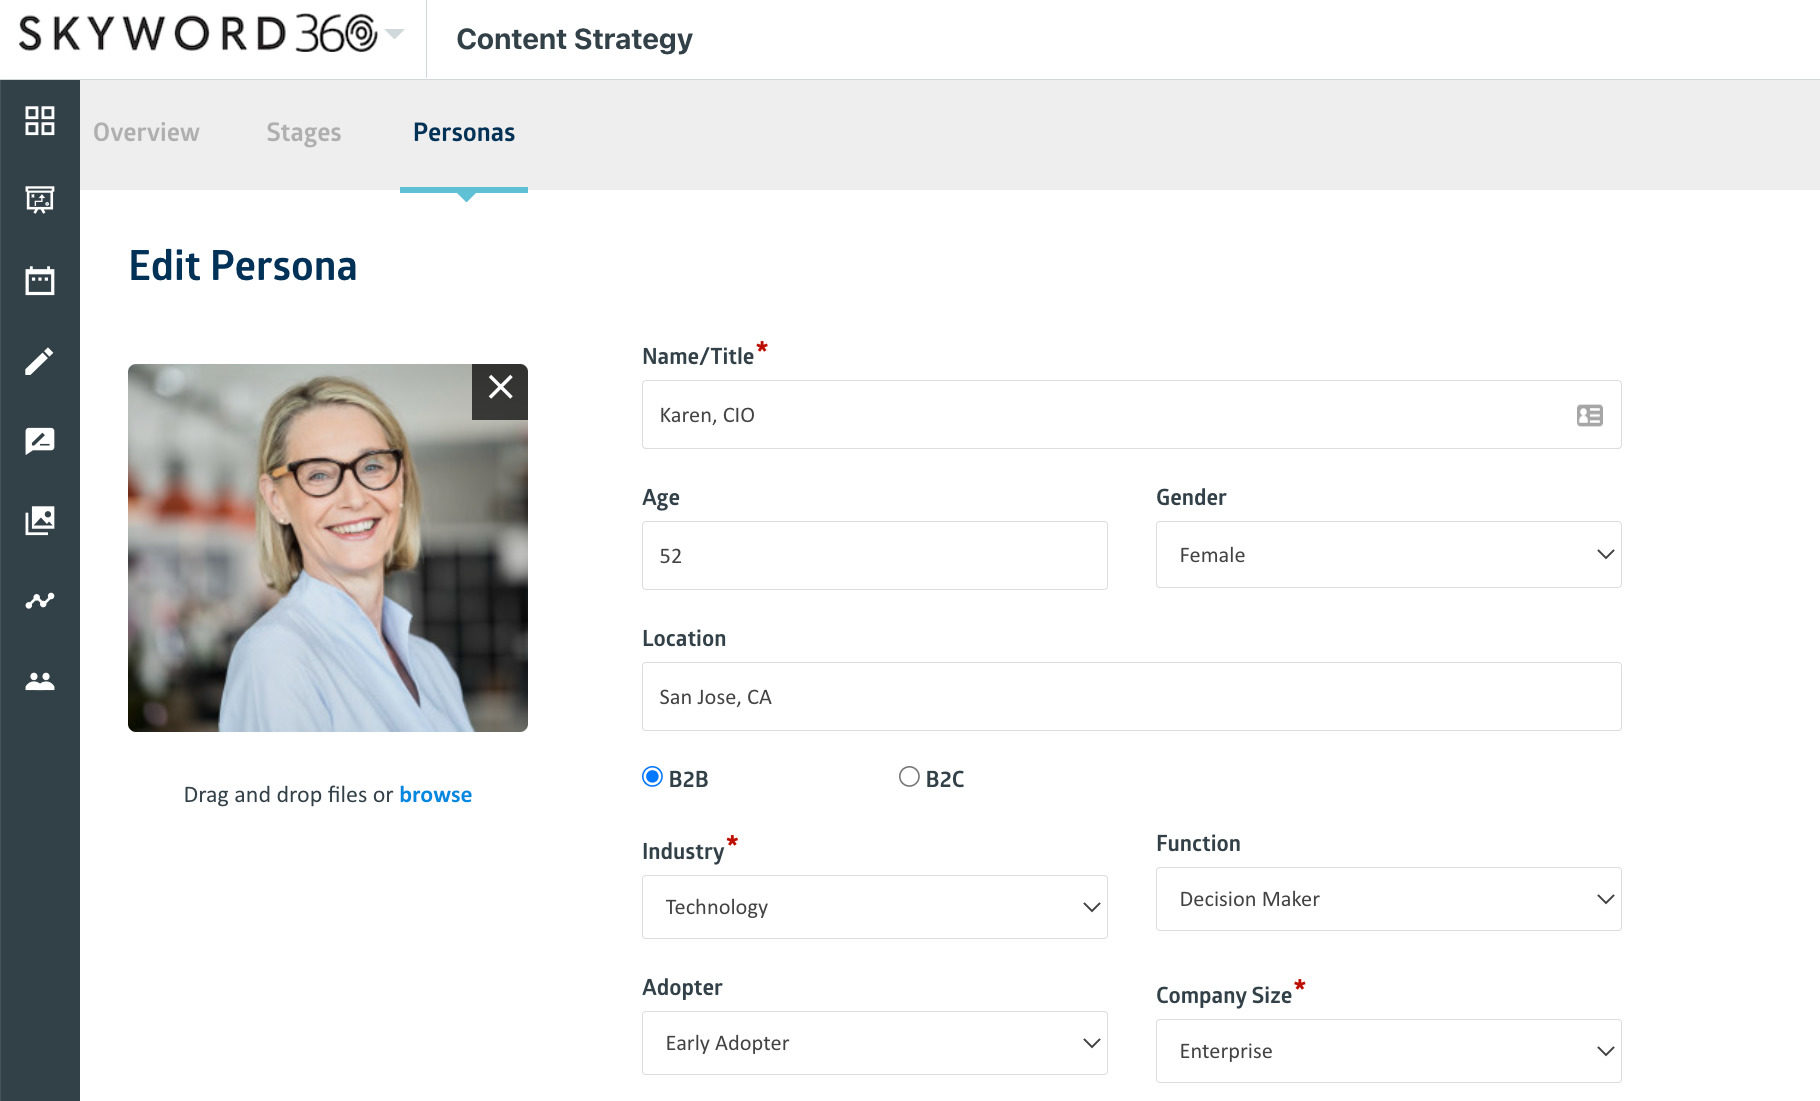Open the analytics line chart icon
Viewport: 1820px width, 1101px height.
tap(40, 600)
